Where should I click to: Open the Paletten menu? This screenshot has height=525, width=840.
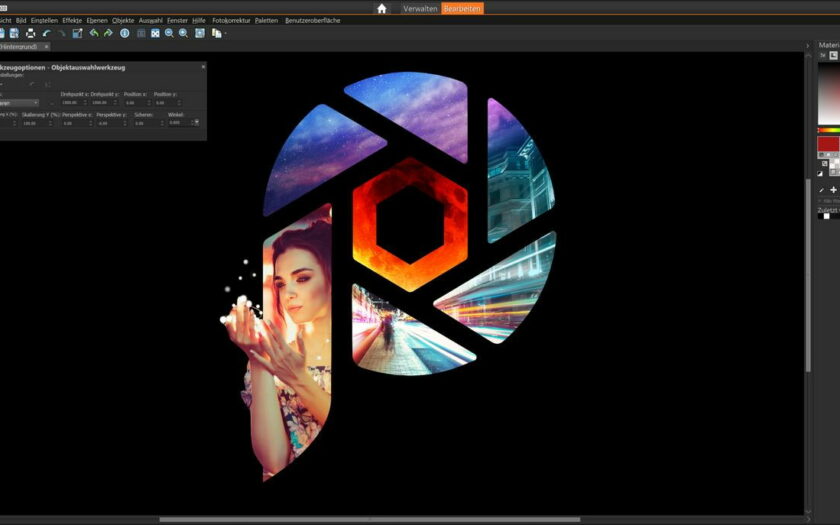(x=266, y=20)
